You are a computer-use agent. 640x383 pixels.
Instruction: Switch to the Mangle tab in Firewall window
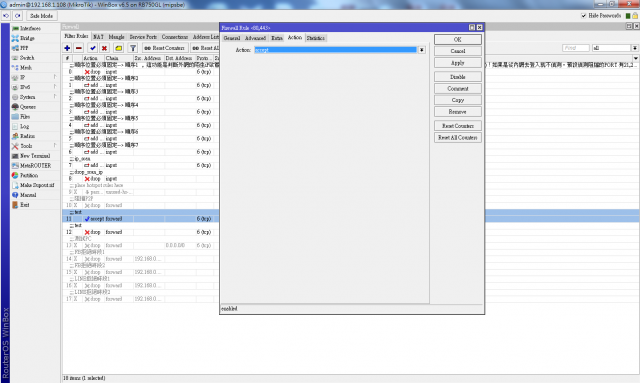(116, 37)
